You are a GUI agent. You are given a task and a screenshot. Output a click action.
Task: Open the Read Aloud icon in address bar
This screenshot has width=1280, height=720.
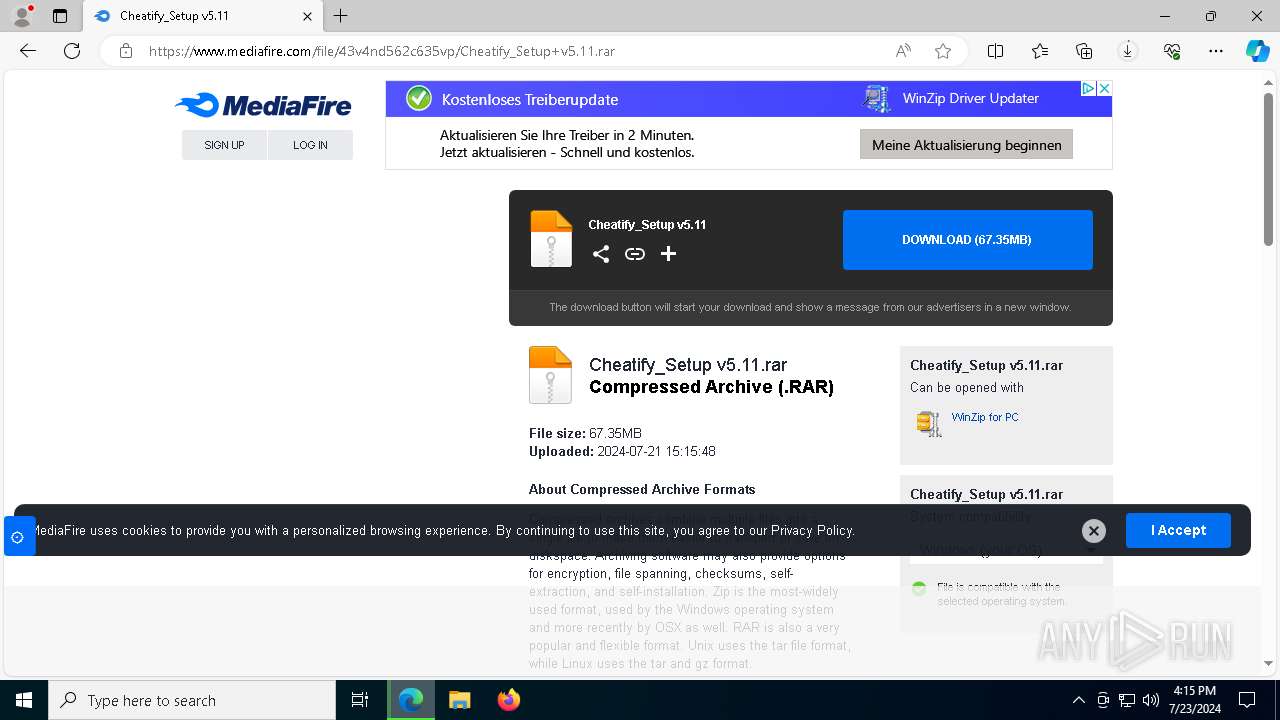coord(903,51)
